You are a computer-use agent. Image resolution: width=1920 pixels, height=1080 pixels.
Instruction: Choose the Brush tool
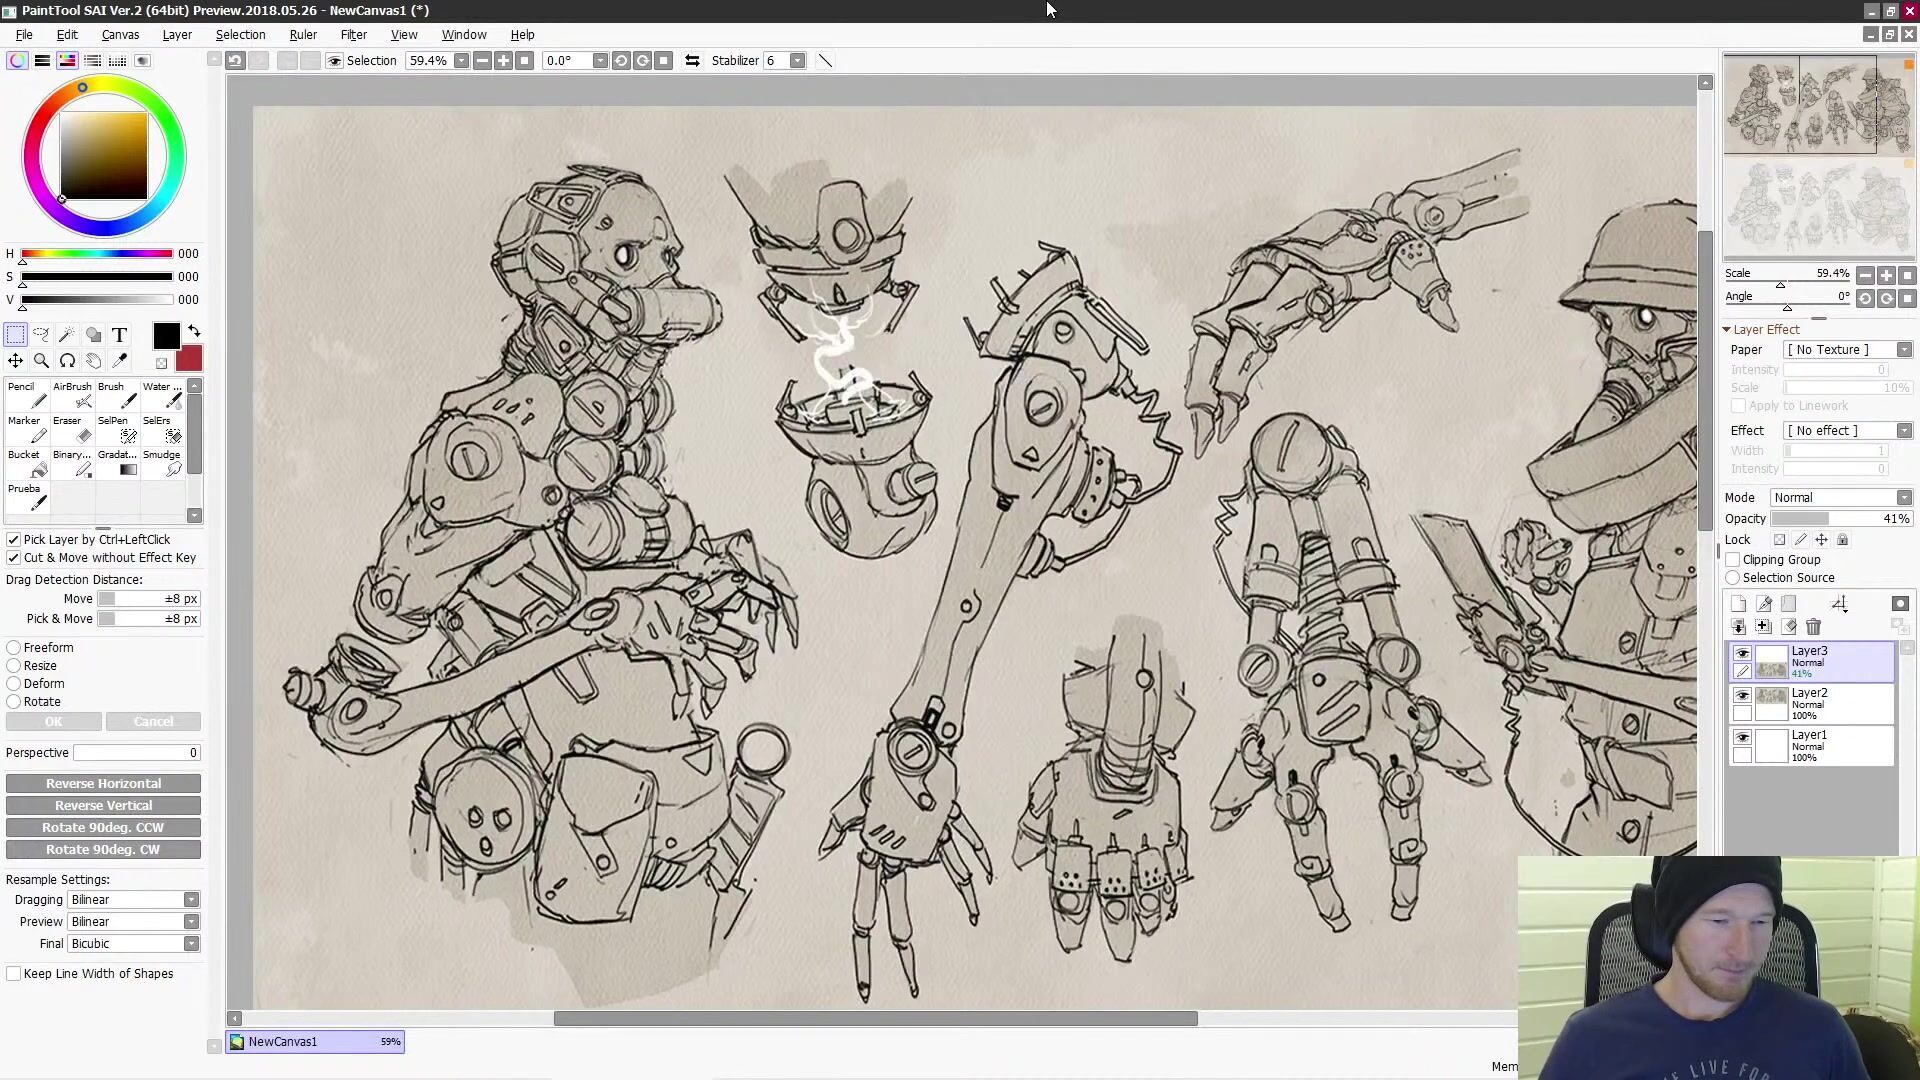[117, 396]
